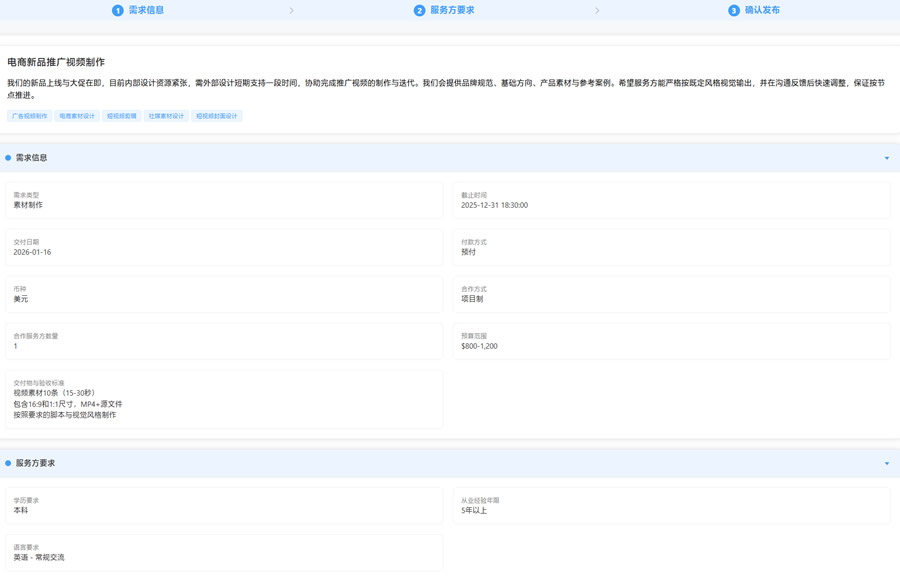This screenshot has height=576, width=900.
Task: Click the 预算范围 field showing $800-1,200
Action: (671, 341)
